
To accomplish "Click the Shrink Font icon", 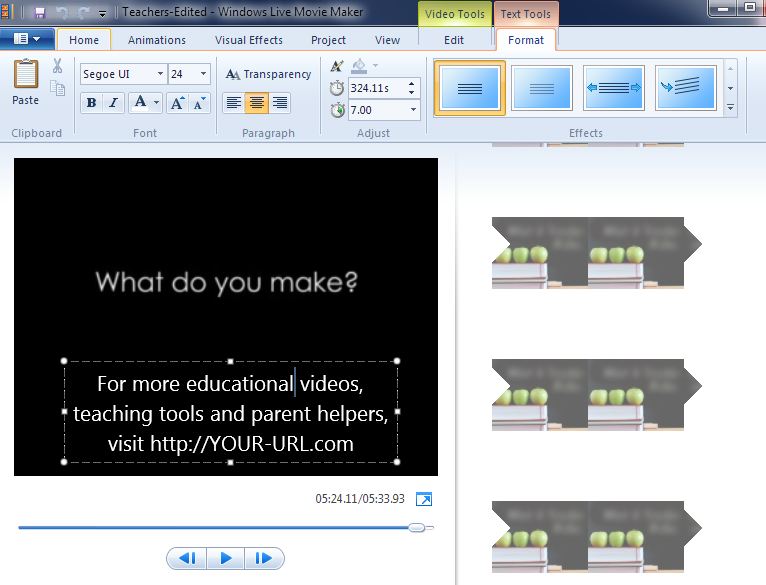I will click(199, 102).
